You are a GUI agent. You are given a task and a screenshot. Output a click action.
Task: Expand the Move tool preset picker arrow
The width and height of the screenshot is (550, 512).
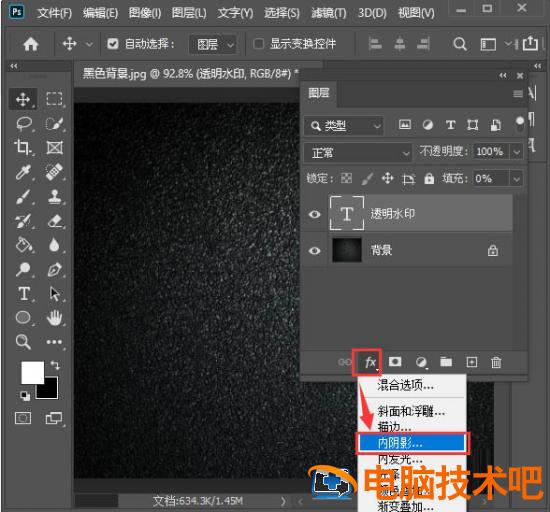pos(89,45)
